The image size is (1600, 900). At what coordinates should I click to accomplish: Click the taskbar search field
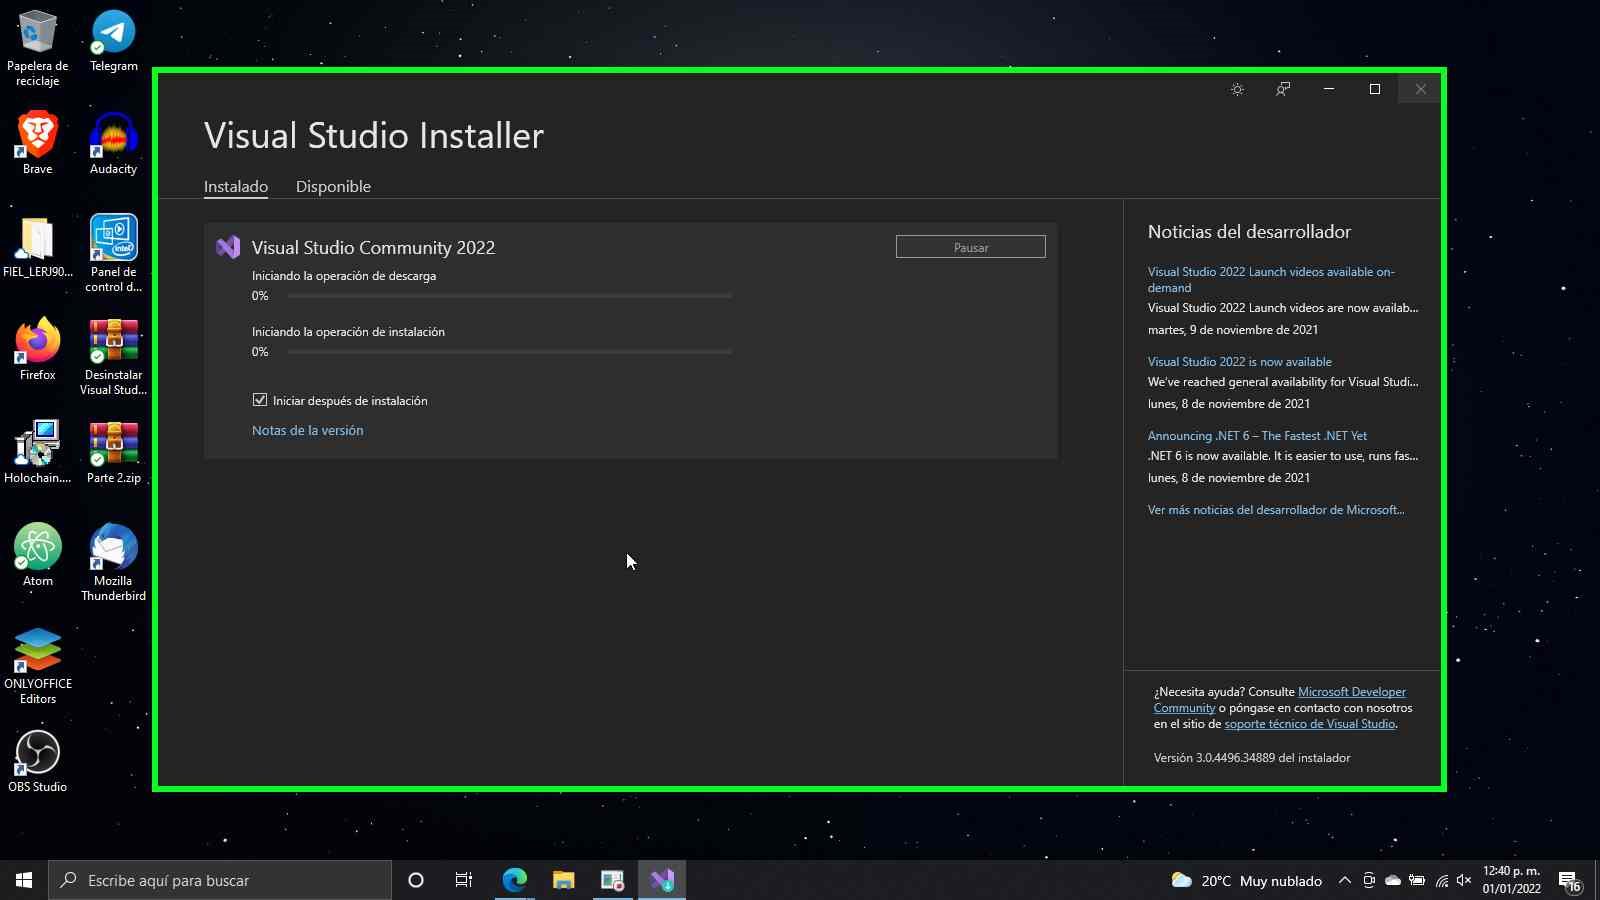click(x=220, y=880)
